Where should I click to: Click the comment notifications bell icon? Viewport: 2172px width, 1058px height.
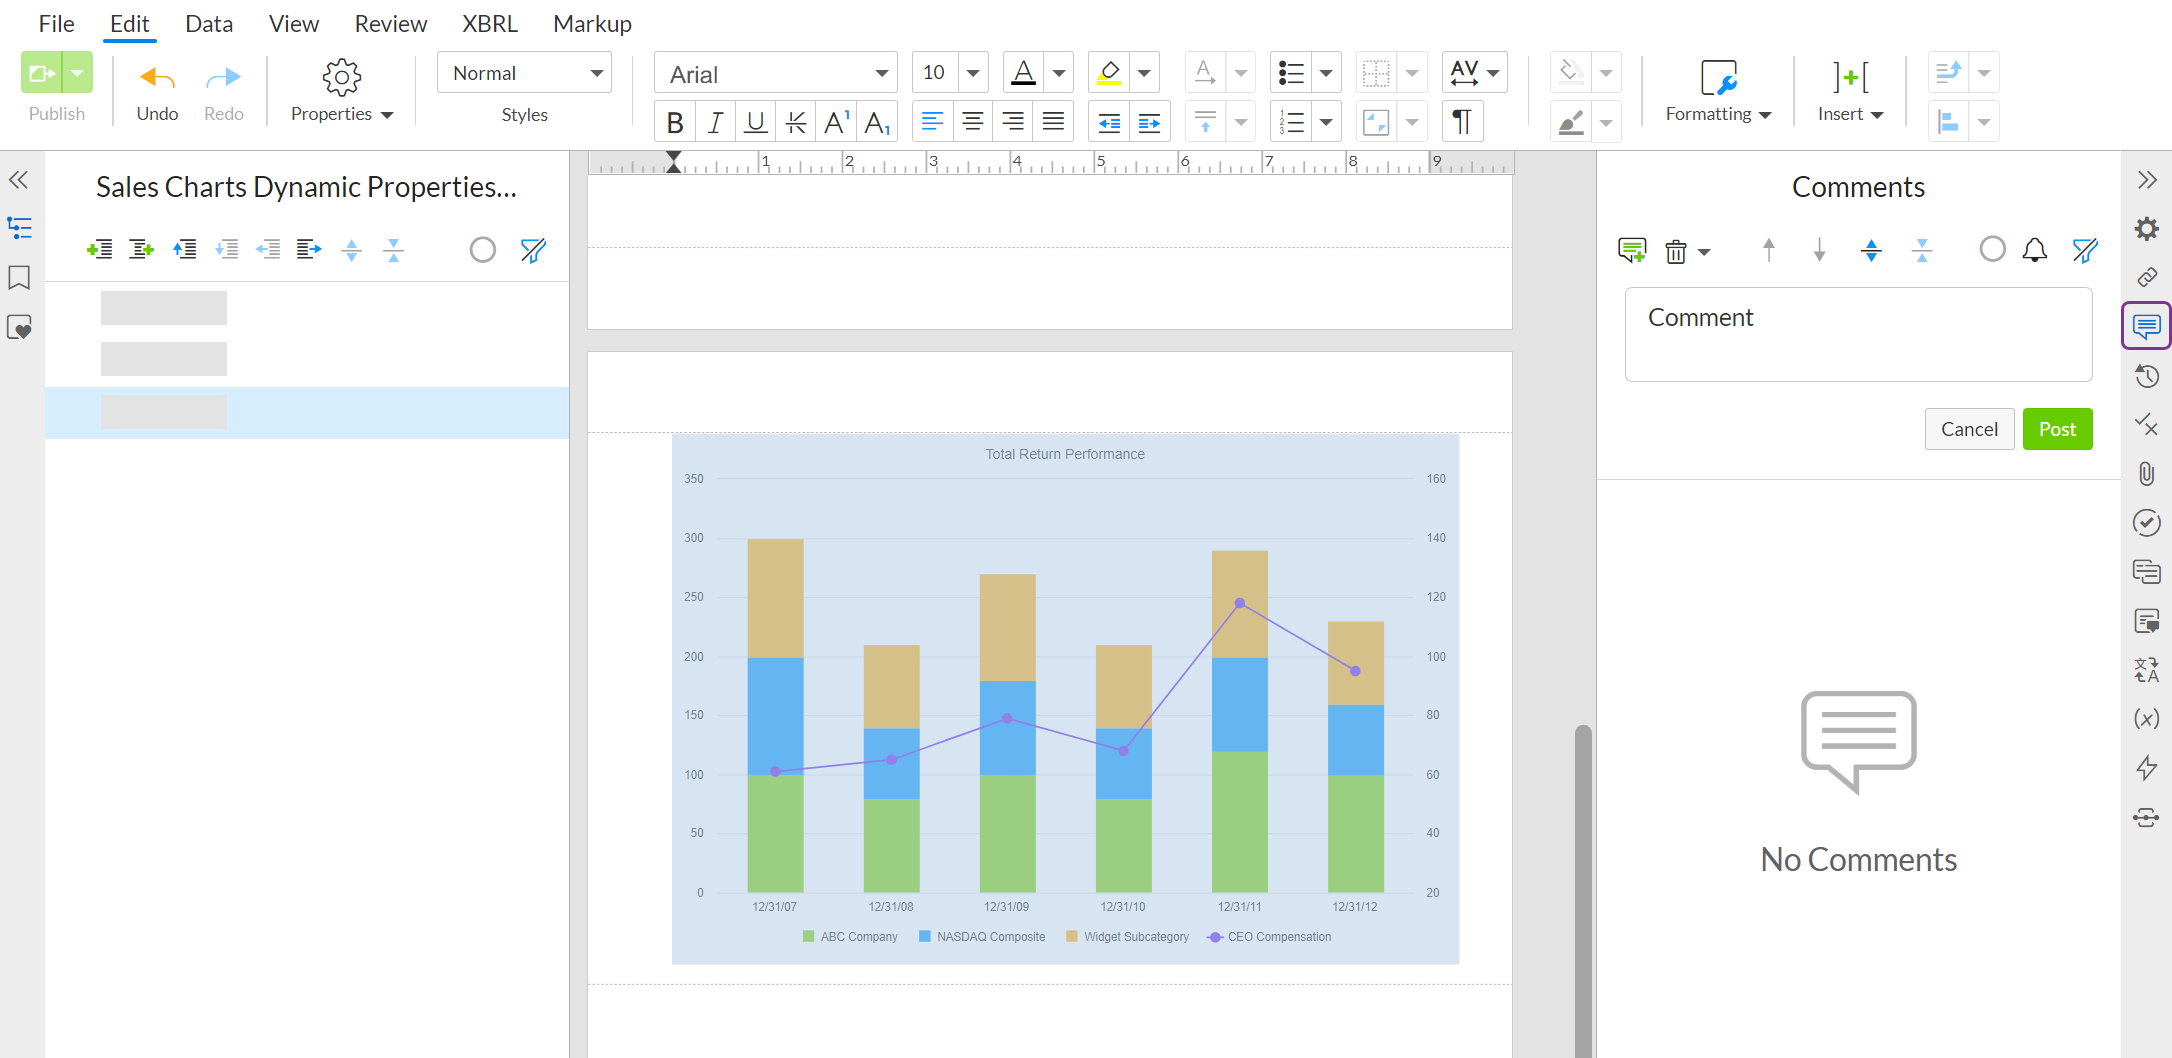pos(2034,250)
